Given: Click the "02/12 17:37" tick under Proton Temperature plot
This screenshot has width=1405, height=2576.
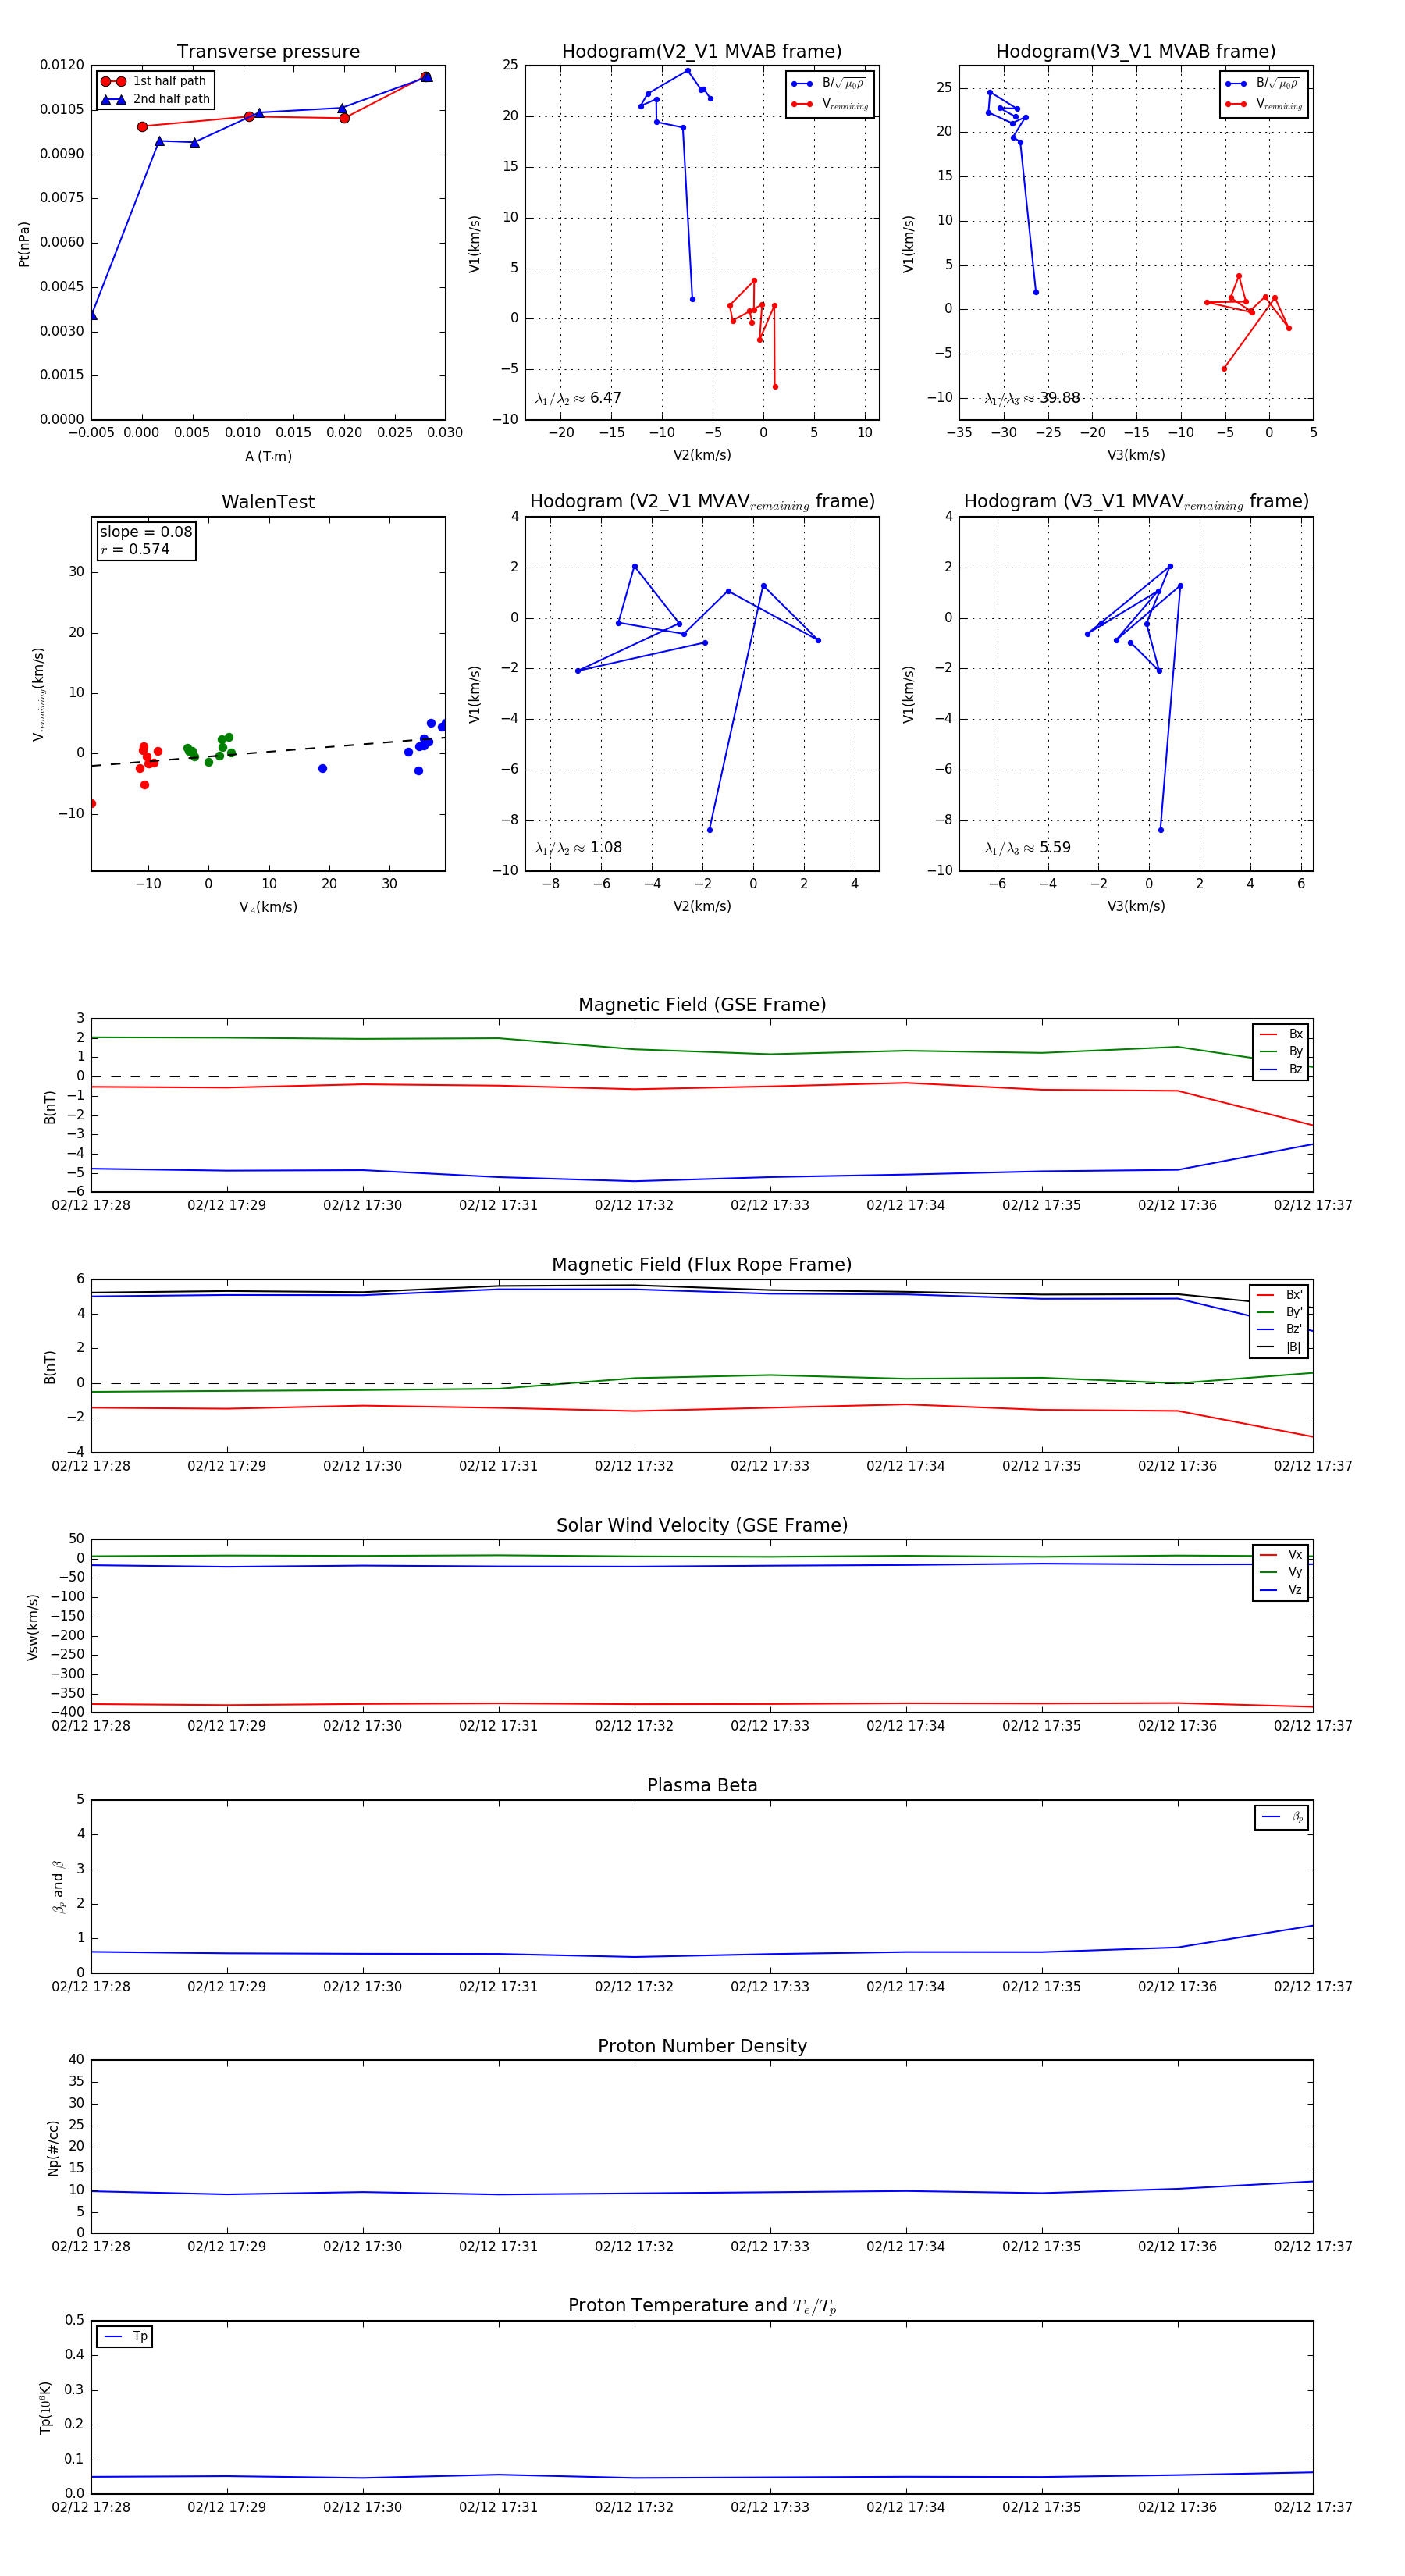Looking at the screenshot, I should point(1313,2508).
